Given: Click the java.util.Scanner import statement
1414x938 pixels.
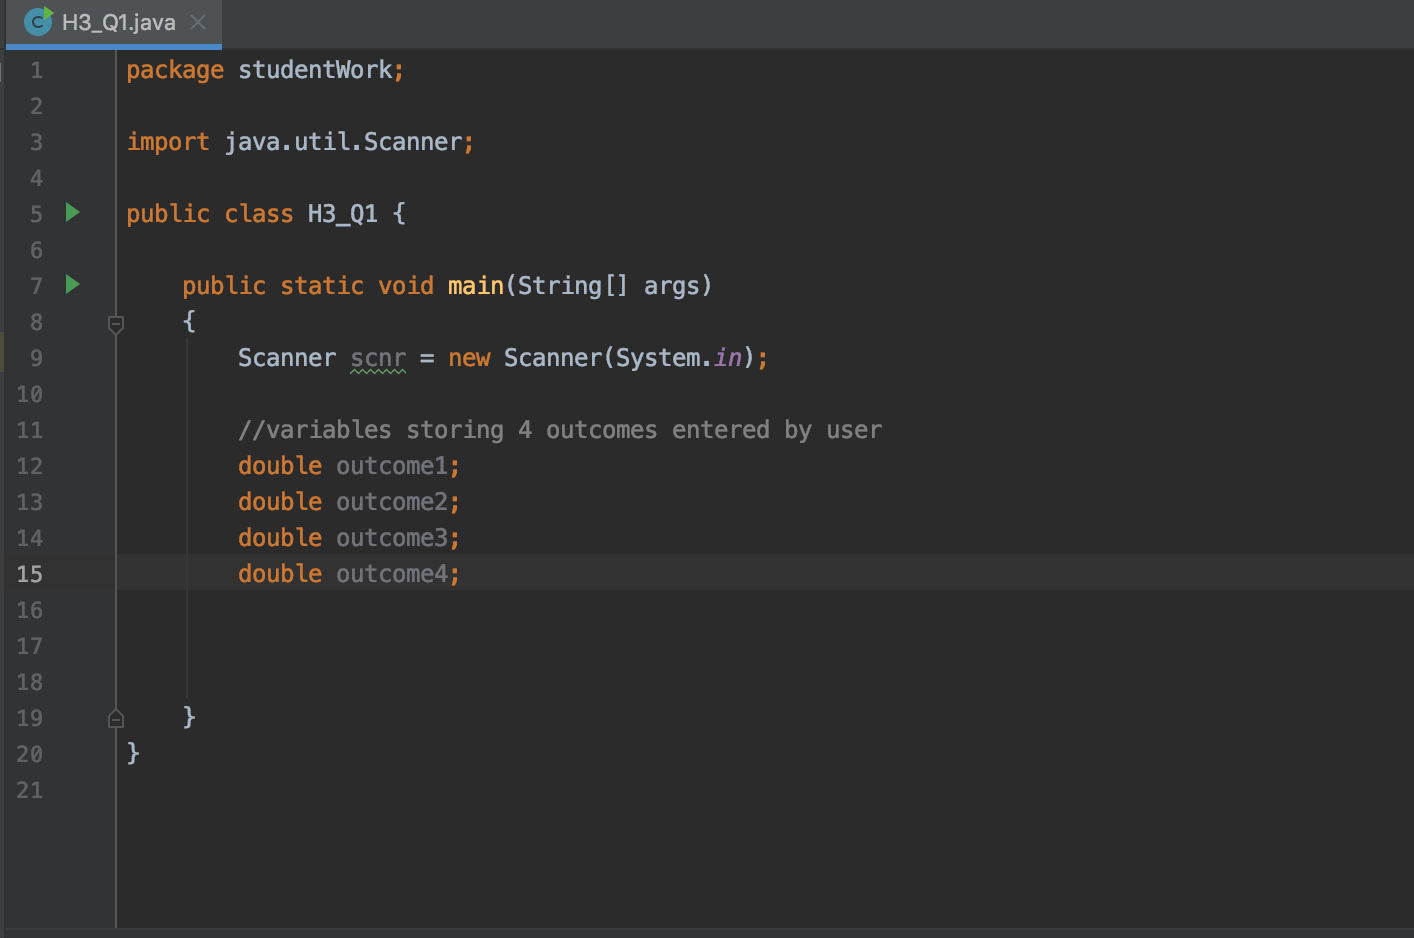Looking at the screenshot, I should coord(348,141).
